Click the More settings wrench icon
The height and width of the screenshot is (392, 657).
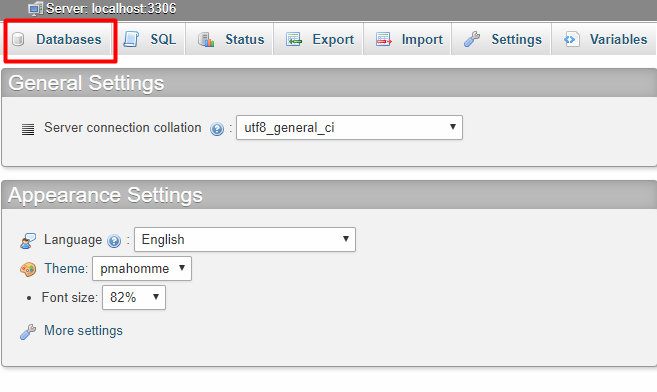pos(28,332)
